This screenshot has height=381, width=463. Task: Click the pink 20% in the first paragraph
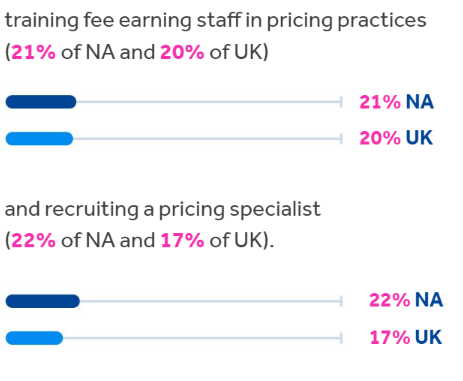[182, 52]
